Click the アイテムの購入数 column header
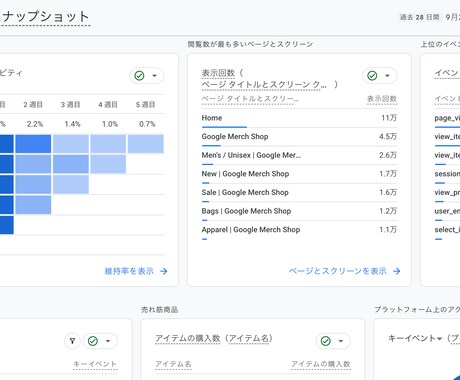The height and width of the screenshot is (380, 460). coord(321,364)
